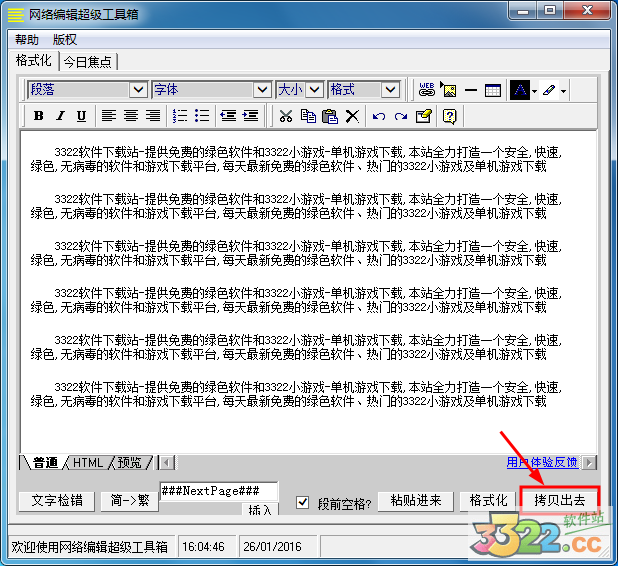Apply the font color A swatch

point(520,90)
